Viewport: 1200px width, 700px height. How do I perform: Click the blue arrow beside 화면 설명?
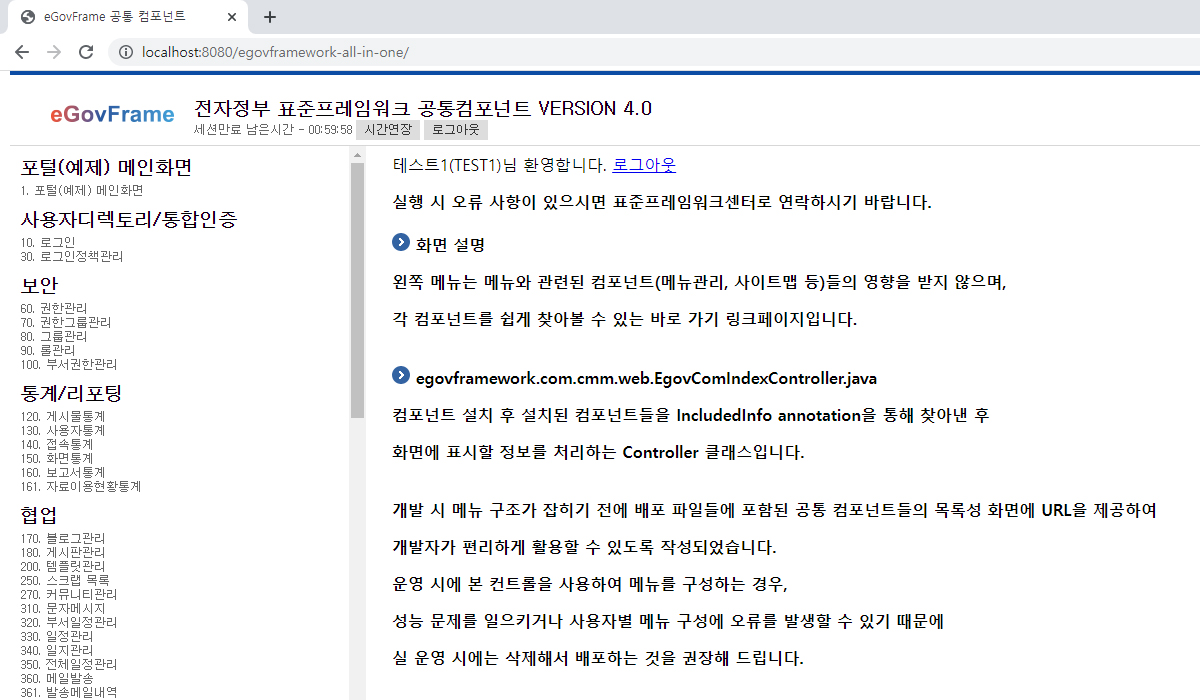[401, 242]
